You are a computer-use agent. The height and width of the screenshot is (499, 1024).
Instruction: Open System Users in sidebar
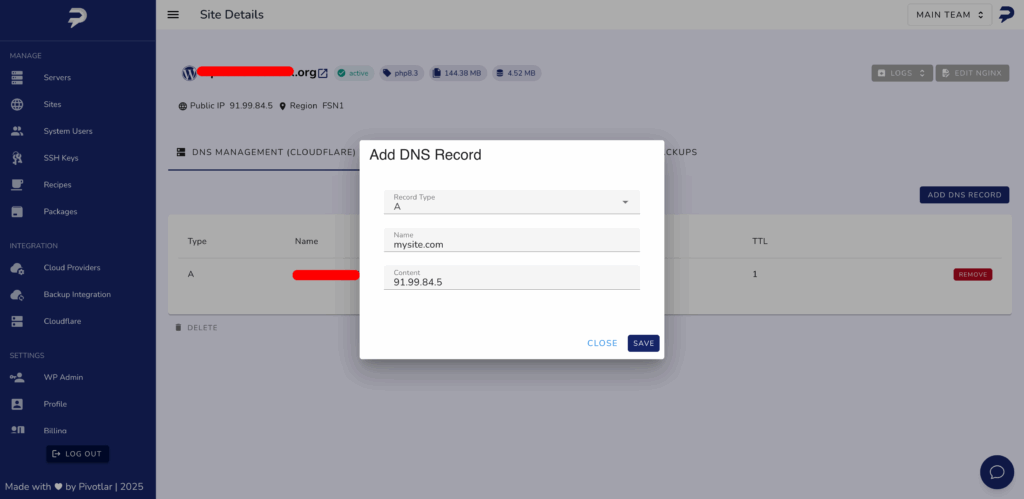pyautogui.click(x=68, y=131)
